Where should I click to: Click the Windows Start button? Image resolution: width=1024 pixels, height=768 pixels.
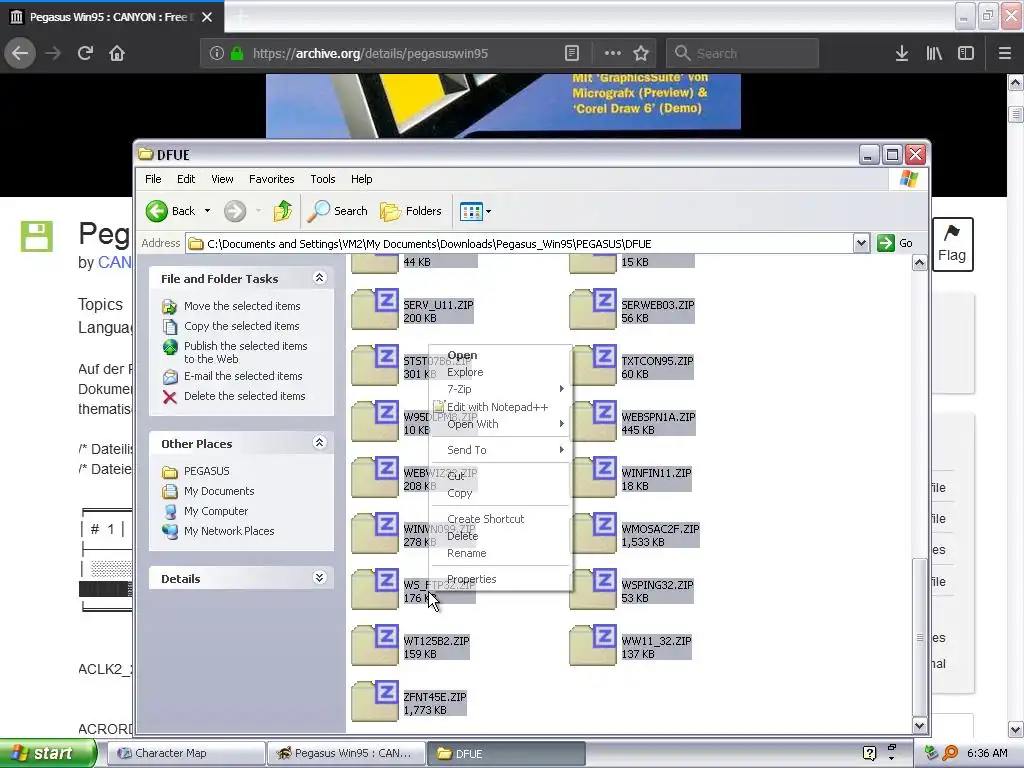(x=48, y=753)
